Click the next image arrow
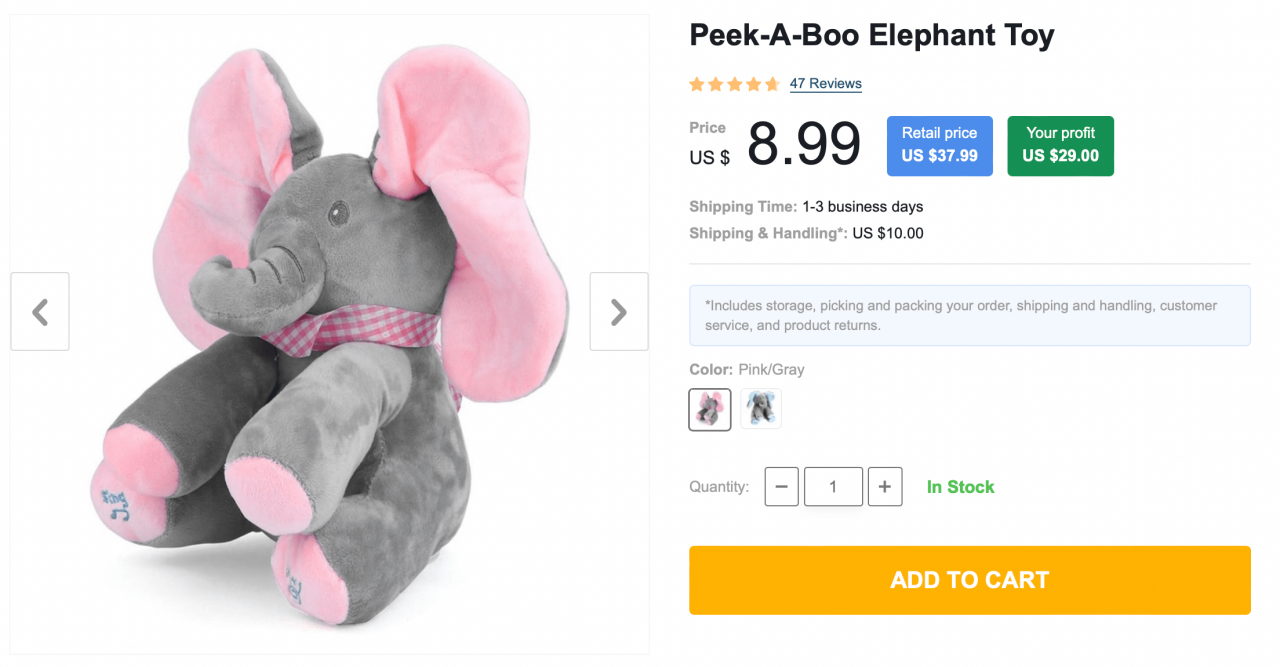This screenshot has width=1280, height=667. click(x=618, y=311)
